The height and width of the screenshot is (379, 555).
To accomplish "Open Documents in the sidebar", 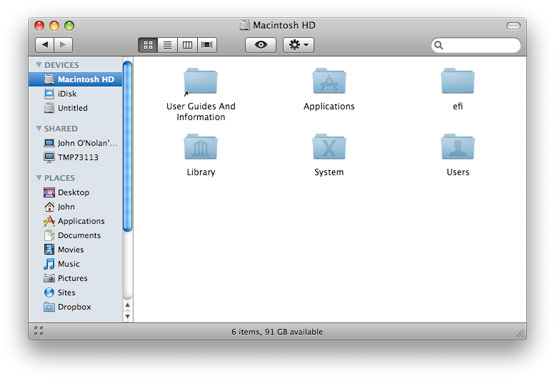I will (75, 235).
